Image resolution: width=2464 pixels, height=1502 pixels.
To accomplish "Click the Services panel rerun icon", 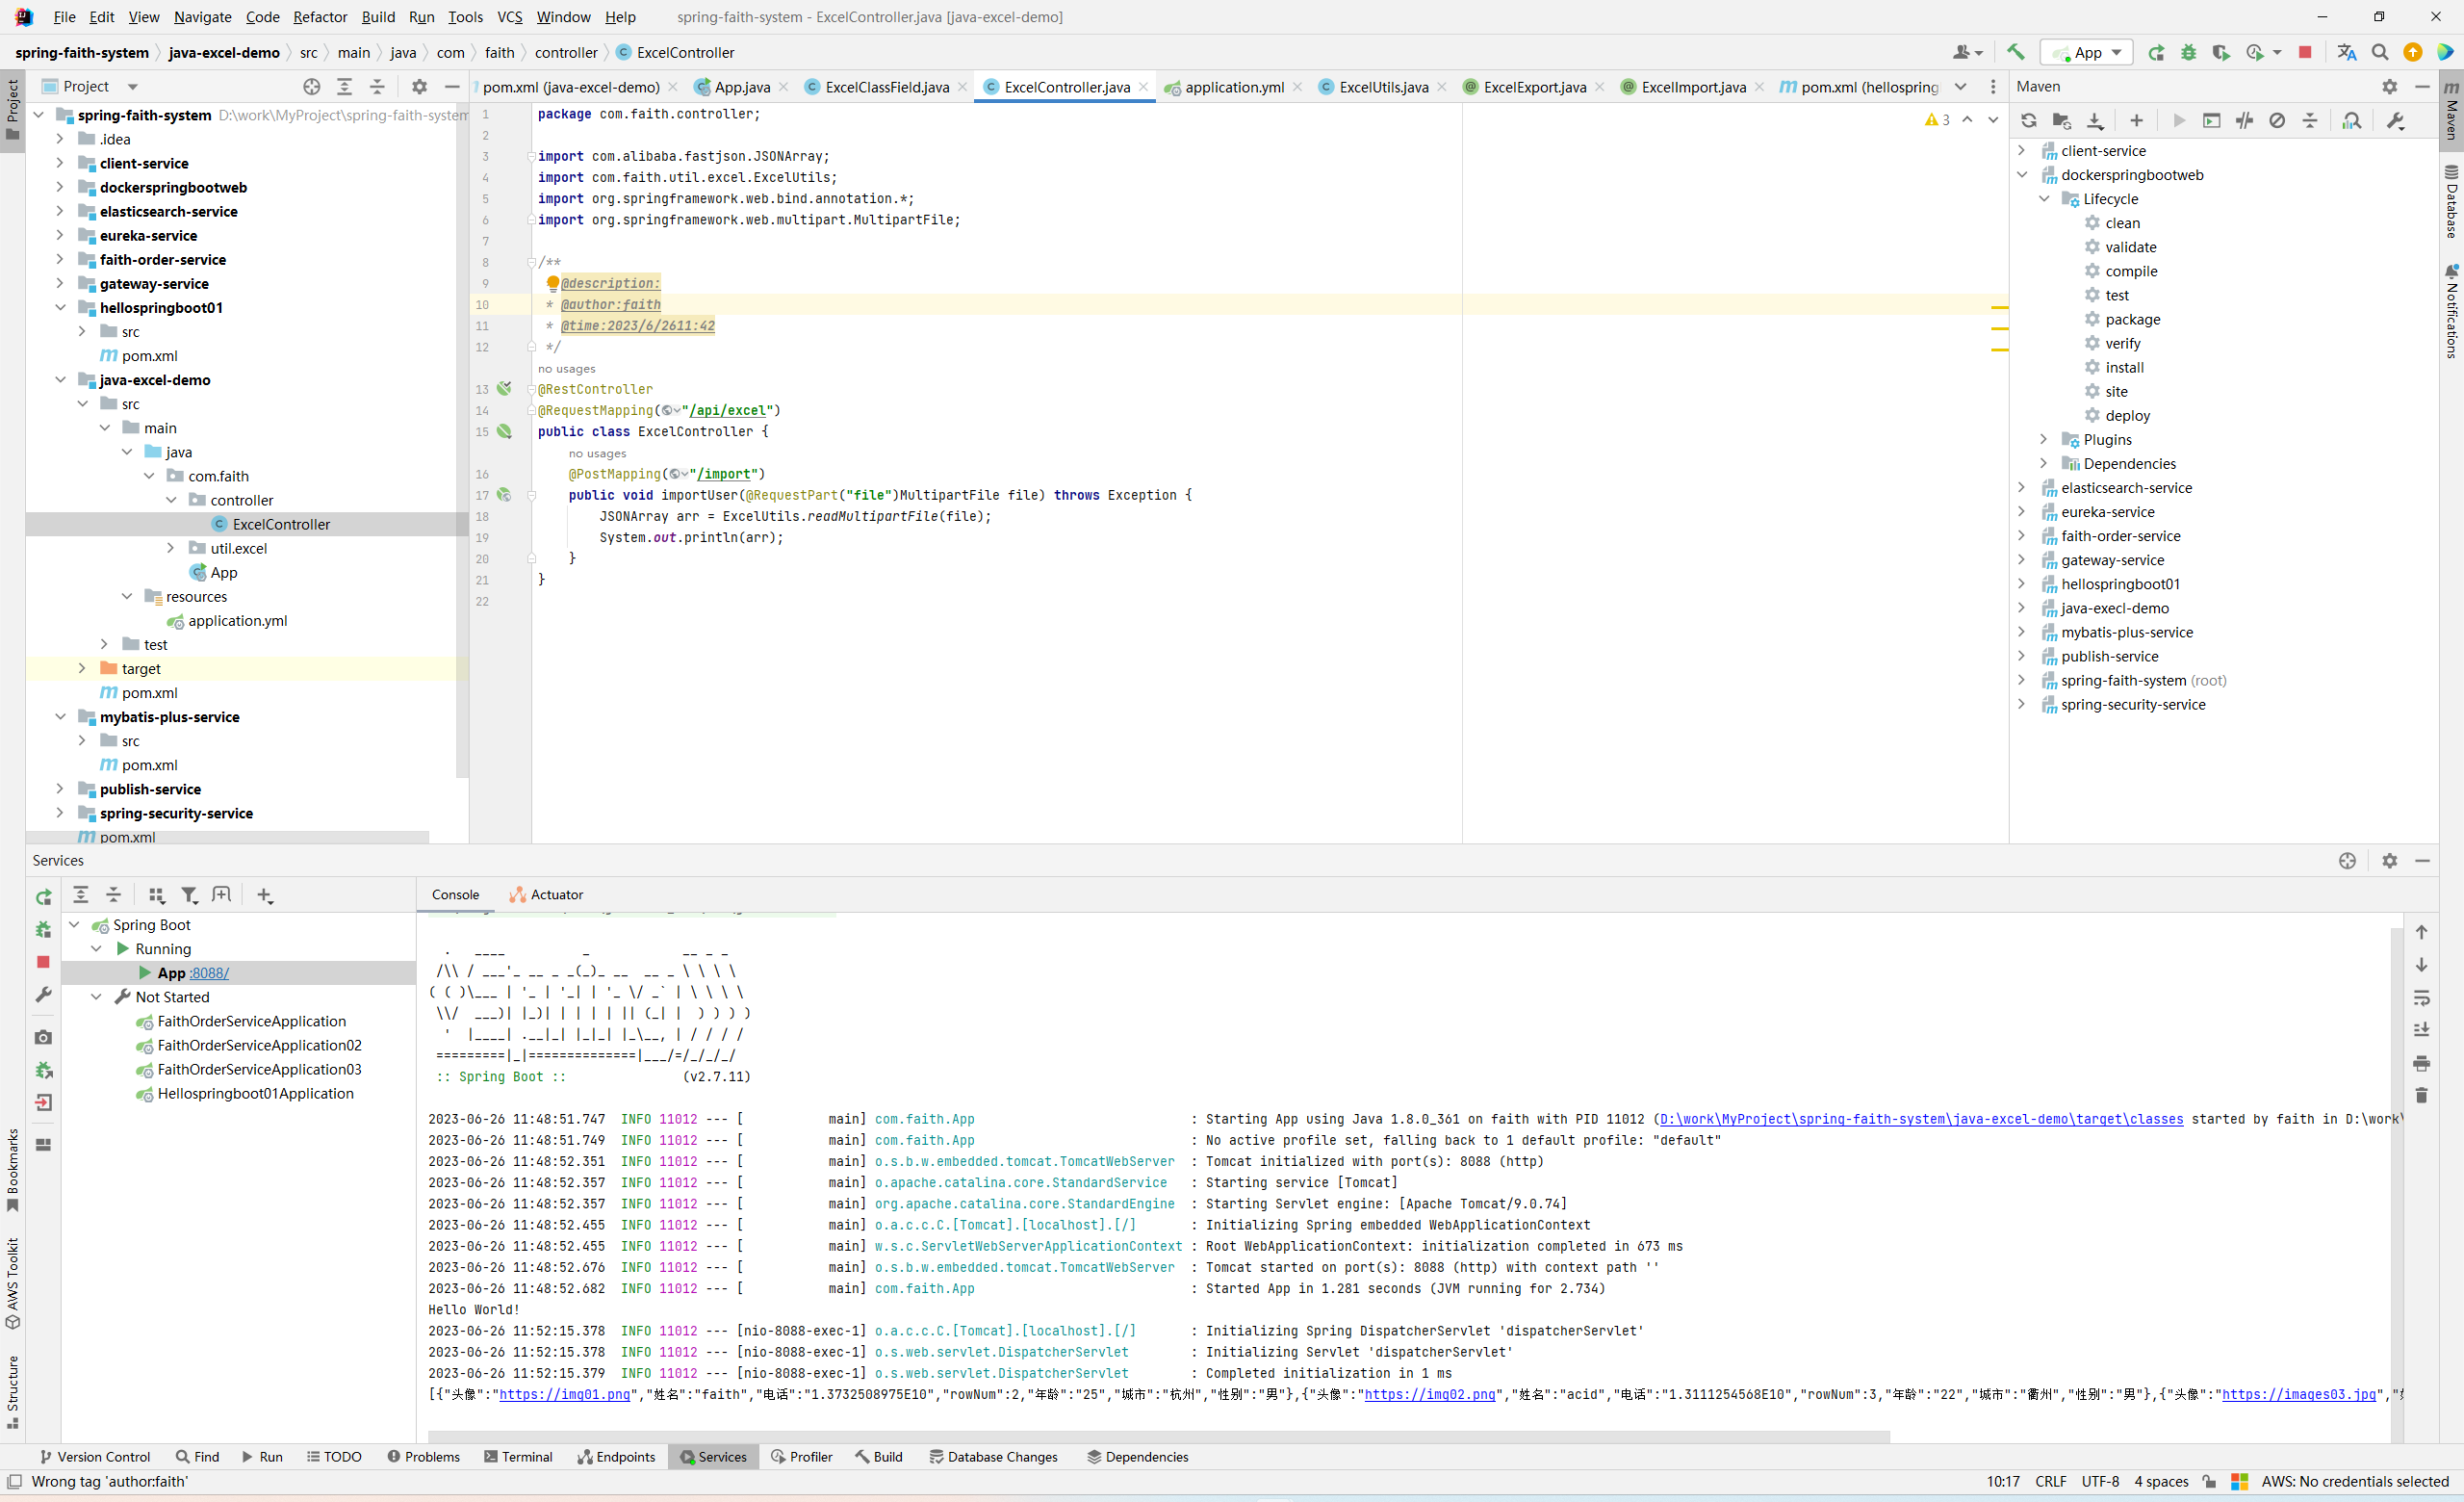I will click(x=43, y=897).
